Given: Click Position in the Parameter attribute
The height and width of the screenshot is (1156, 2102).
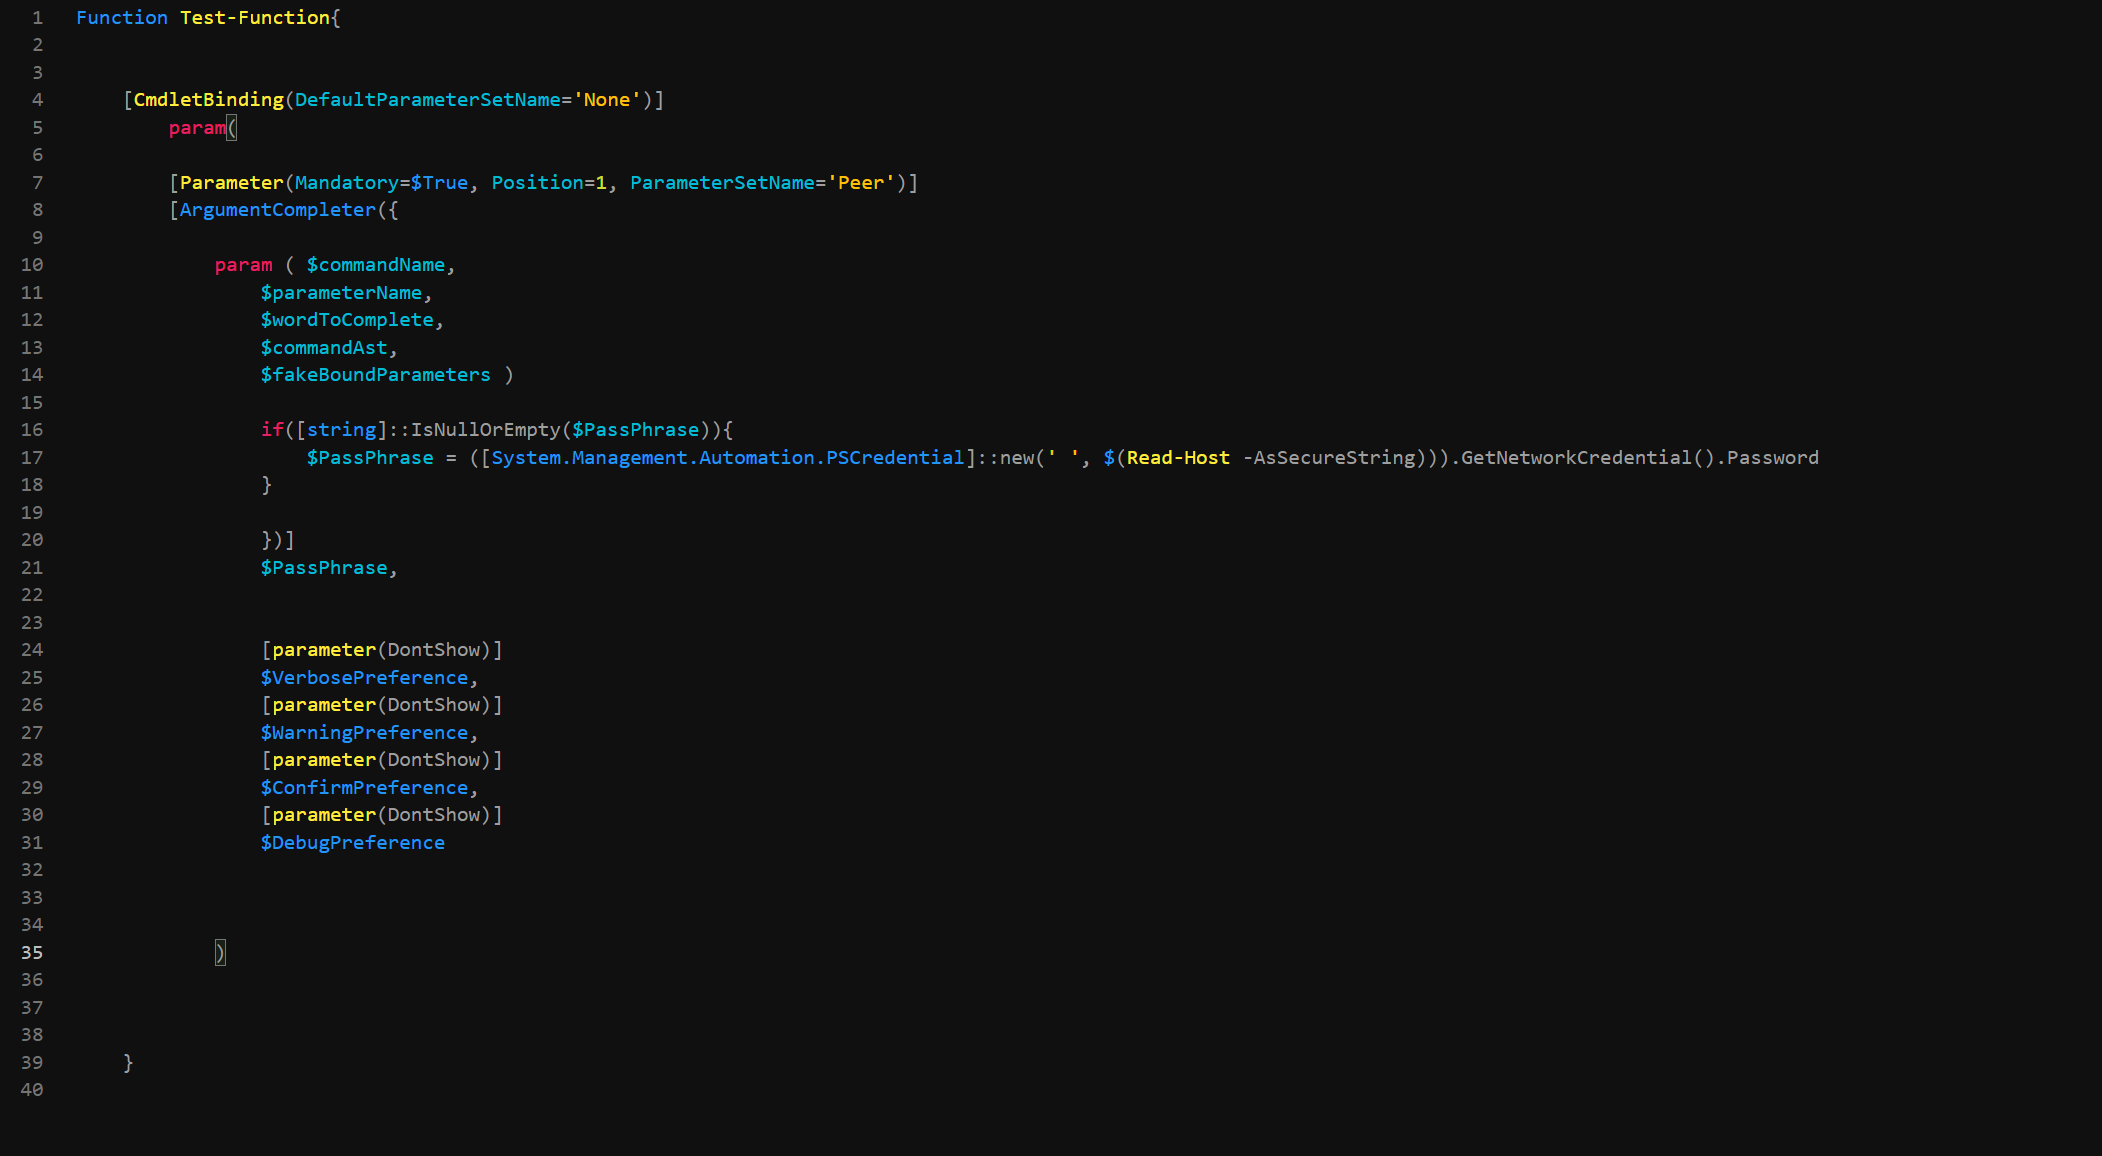Looking at the screenshot, I should 537,182.
